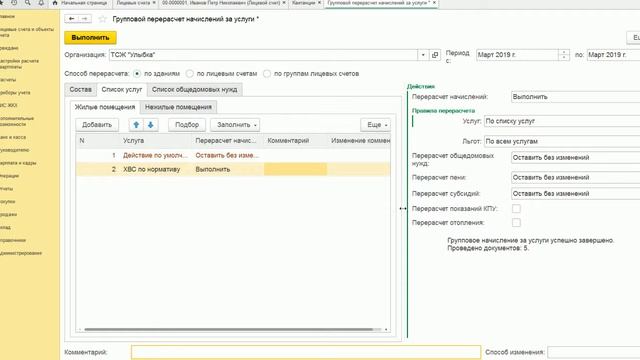
Task: Click the Перерасчет начисления column header
Action: (227, 140)
